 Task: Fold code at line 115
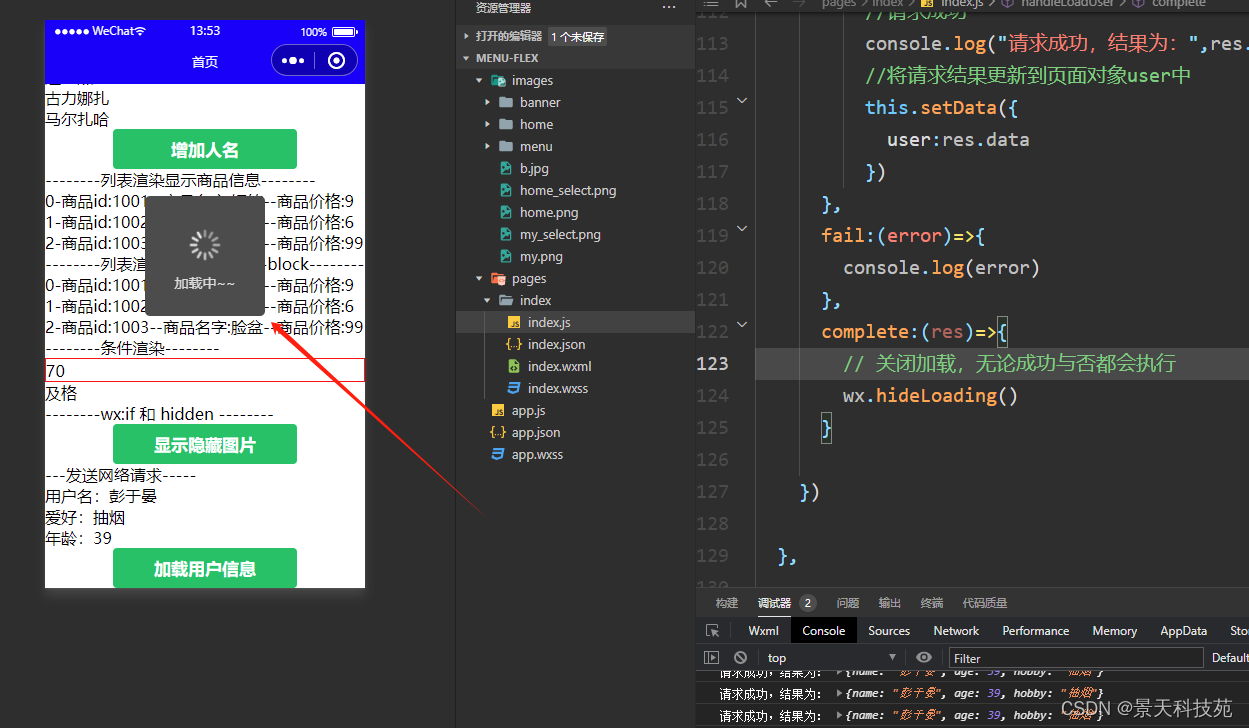pos(741,100)
